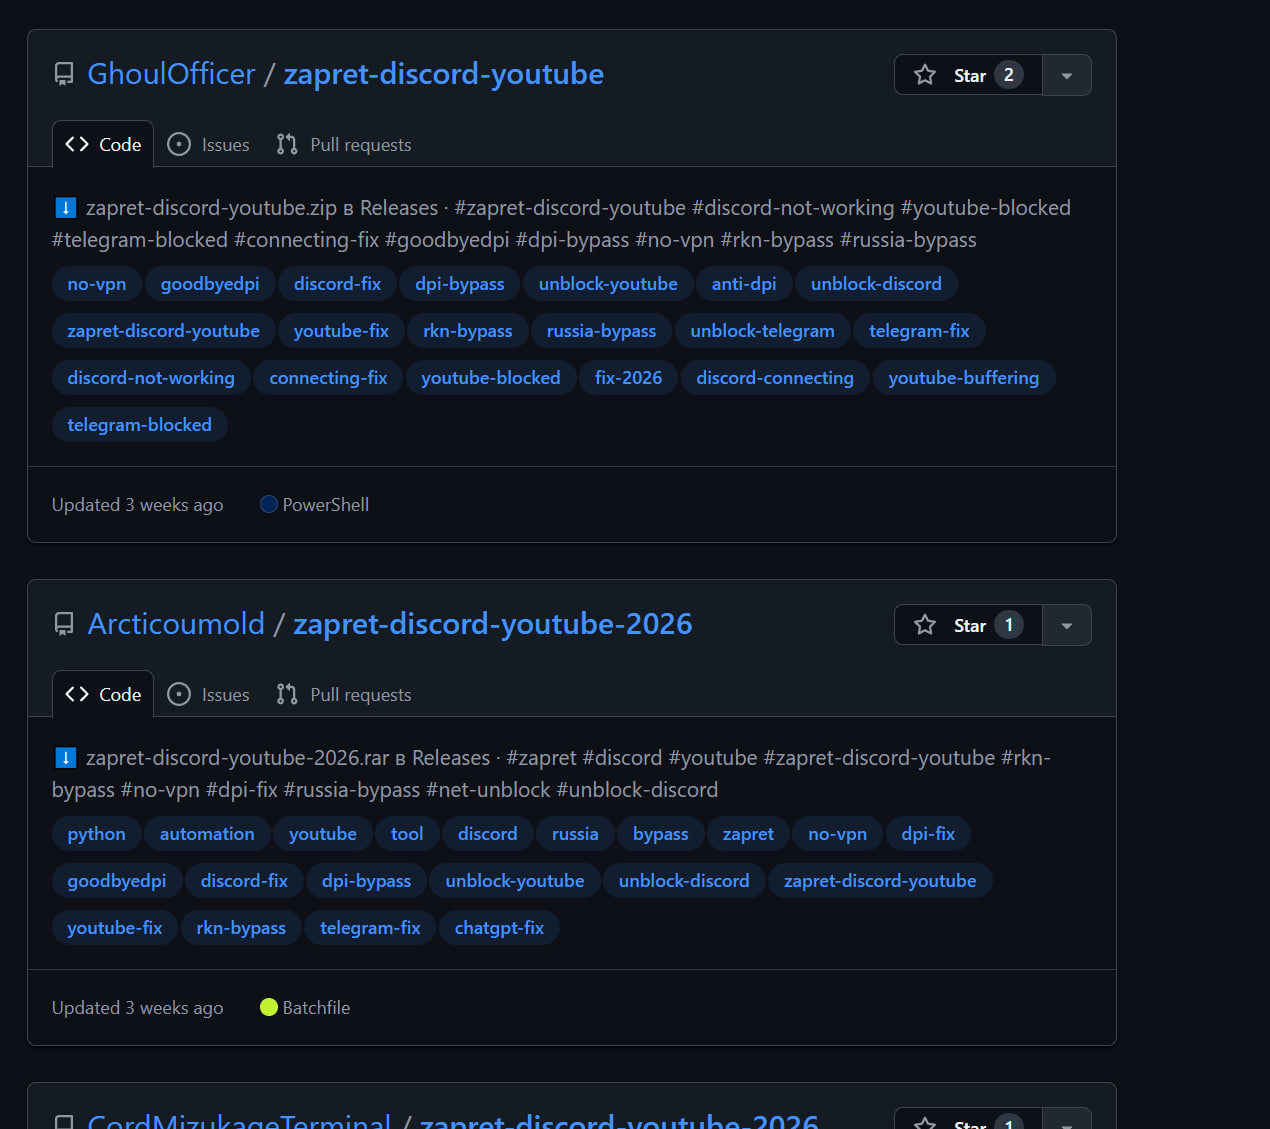Screen dimensions: 1270x1129
Task: Open star list dropdown for Arcticoumold repo
Action: click(x=1067, y=625)
